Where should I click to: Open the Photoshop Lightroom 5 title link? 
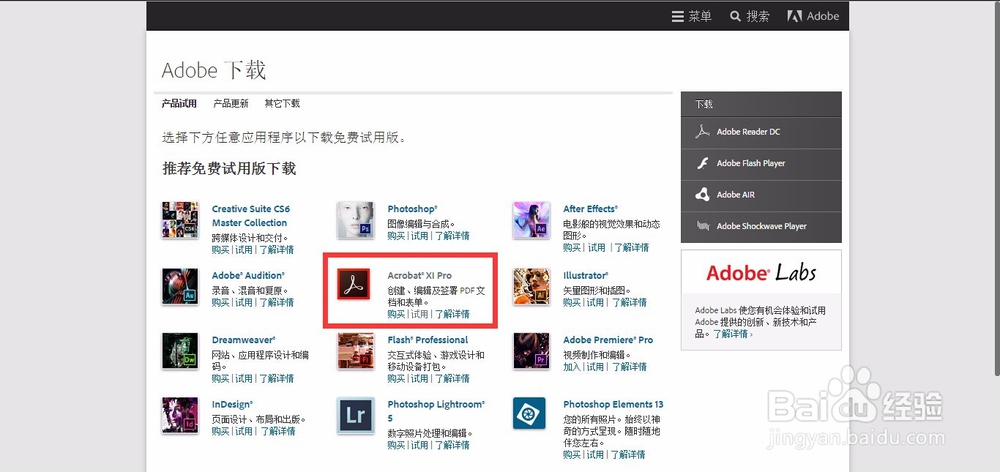point(436,411)
